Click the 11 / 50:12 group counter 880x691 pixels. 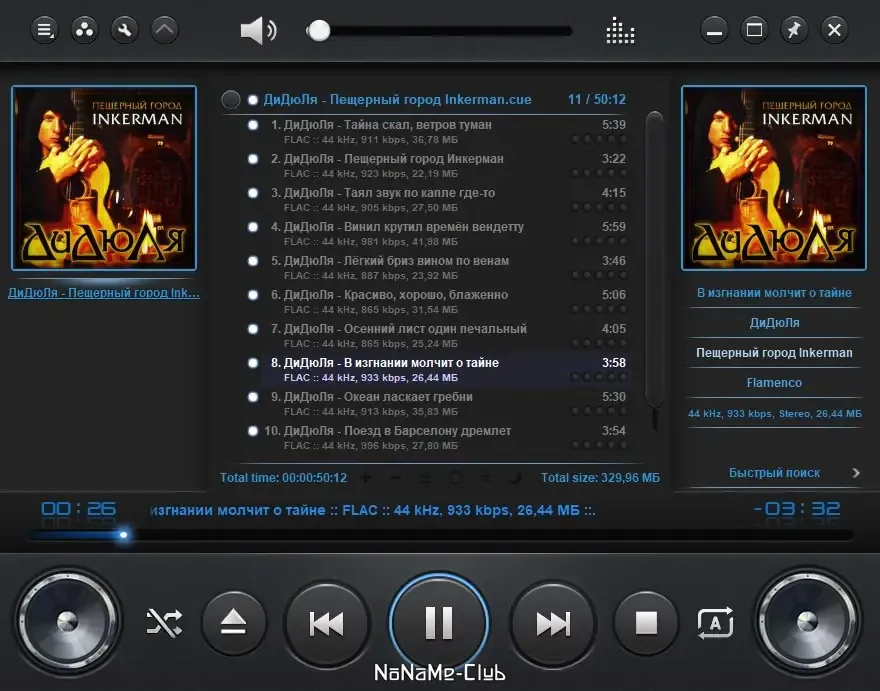597,99
